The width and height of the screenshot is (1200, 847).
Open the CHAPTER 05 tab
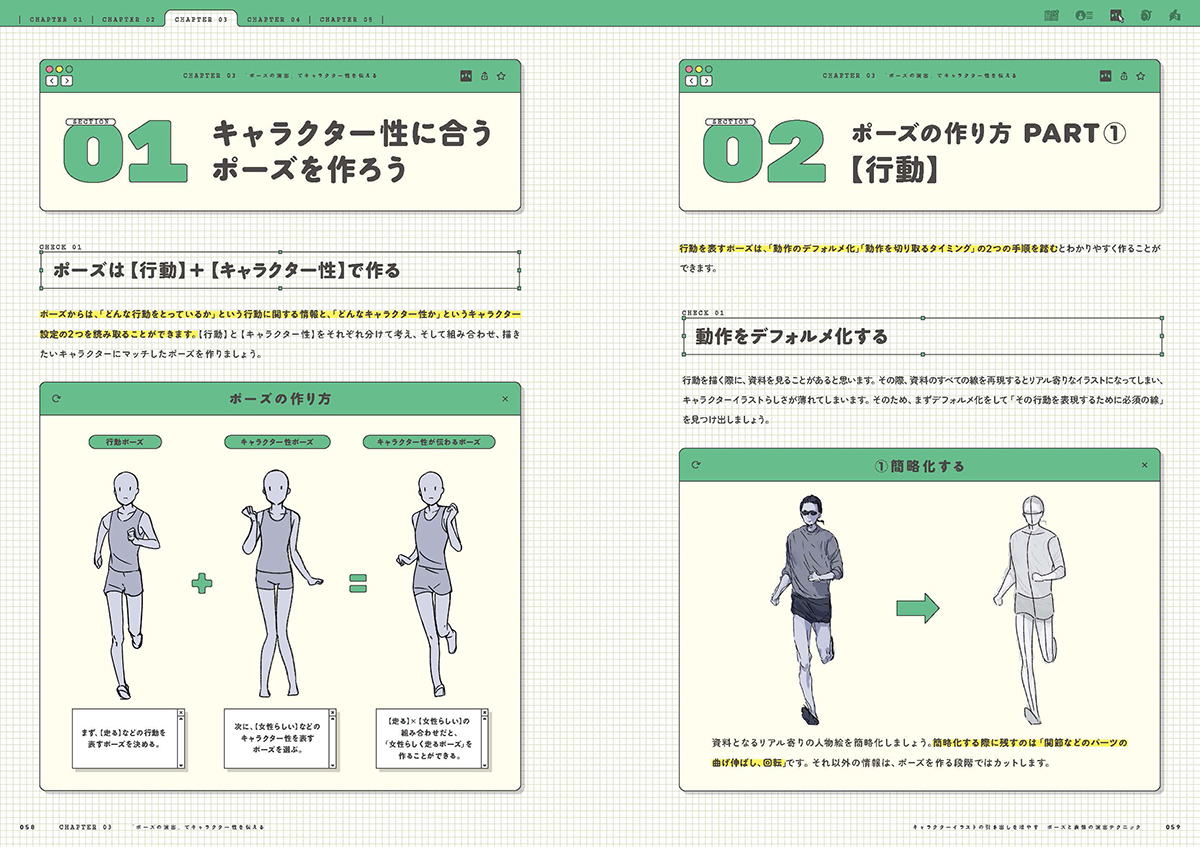point(347,19)
